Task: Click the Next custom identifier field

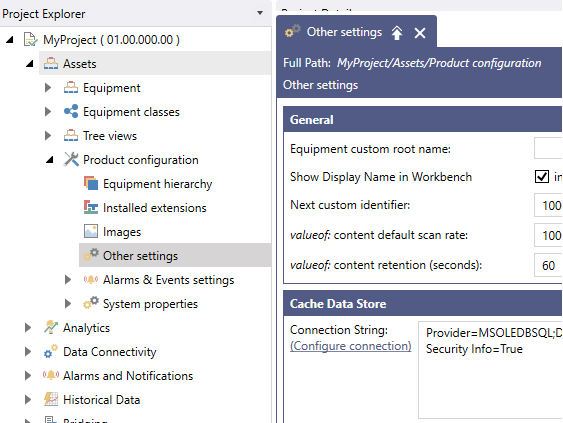Action: [548, 205]
